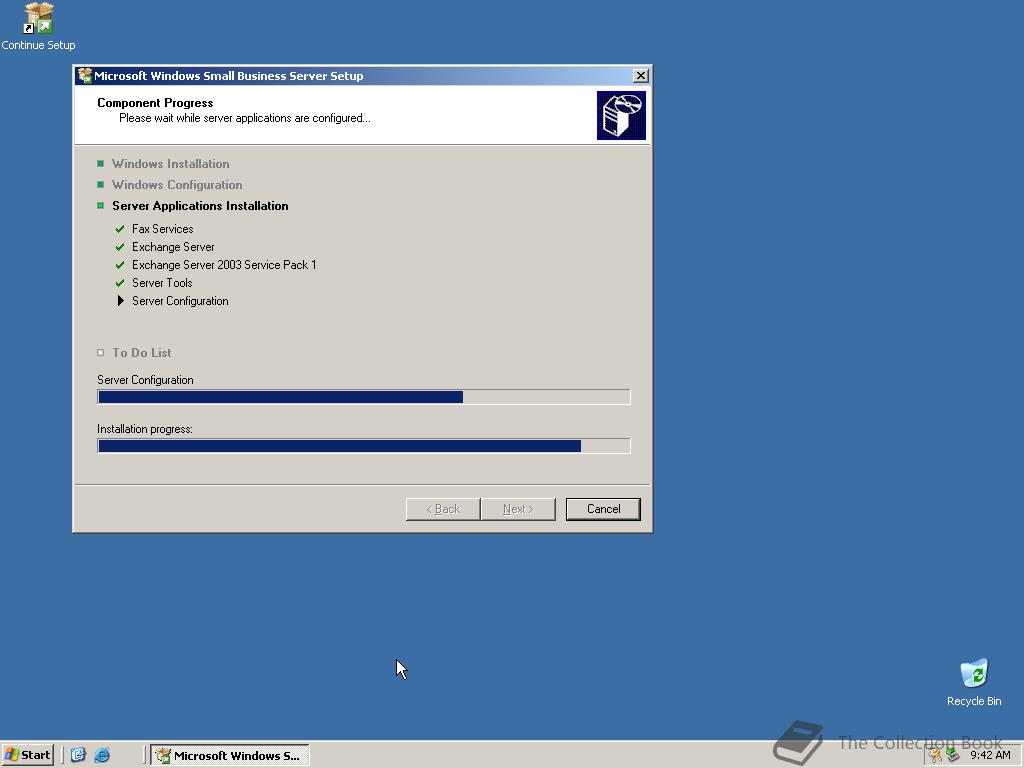Close the Small Business Server Setup window

coord(641,76)
